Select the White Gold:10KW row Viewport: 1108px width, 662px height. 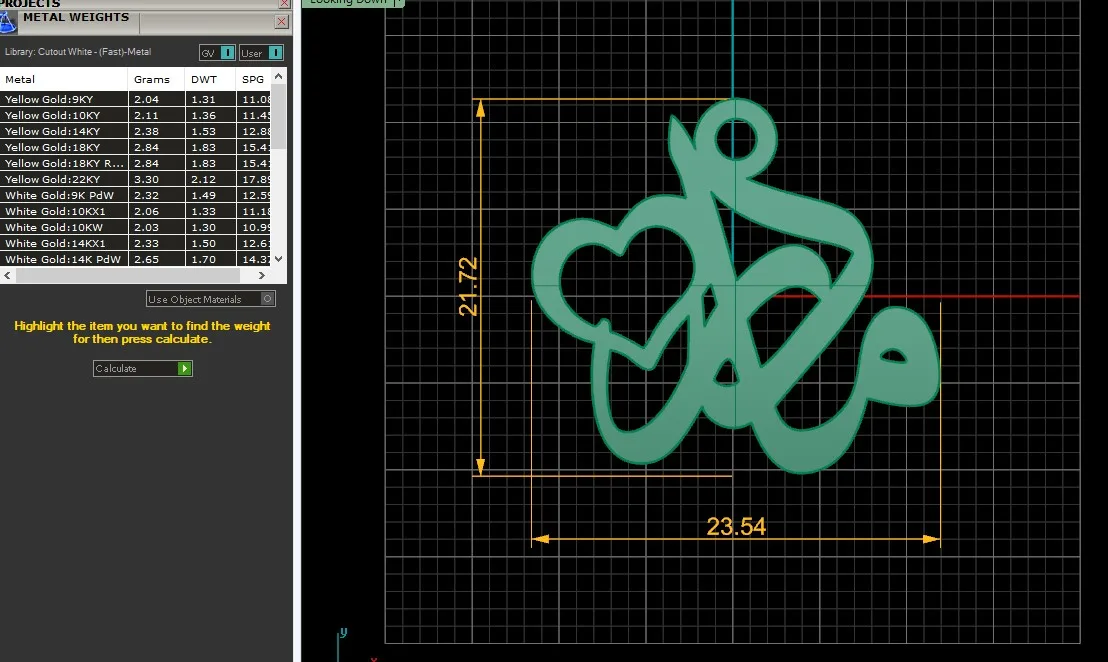(x=135, y=227)
